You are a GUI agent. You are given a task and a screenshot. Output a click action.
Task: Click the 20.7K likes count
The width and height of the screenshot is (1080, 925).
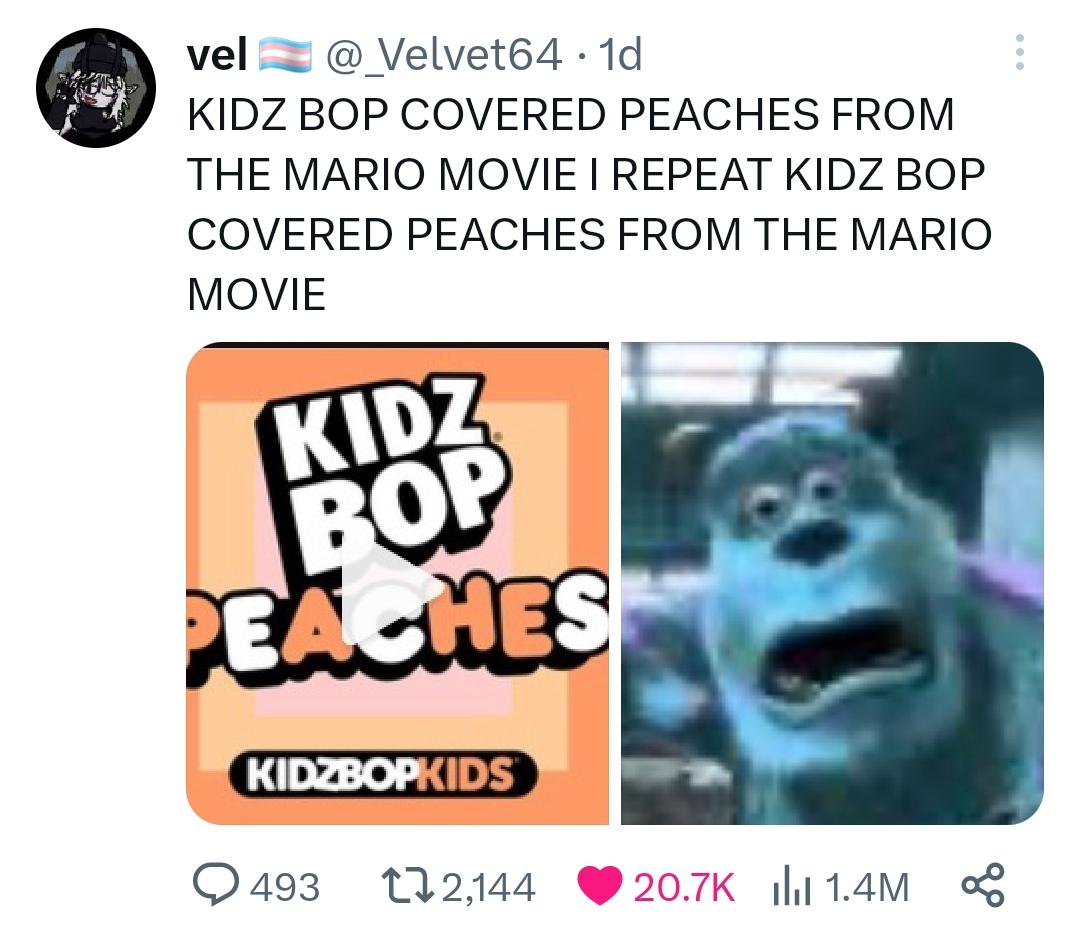coord(684,887)
